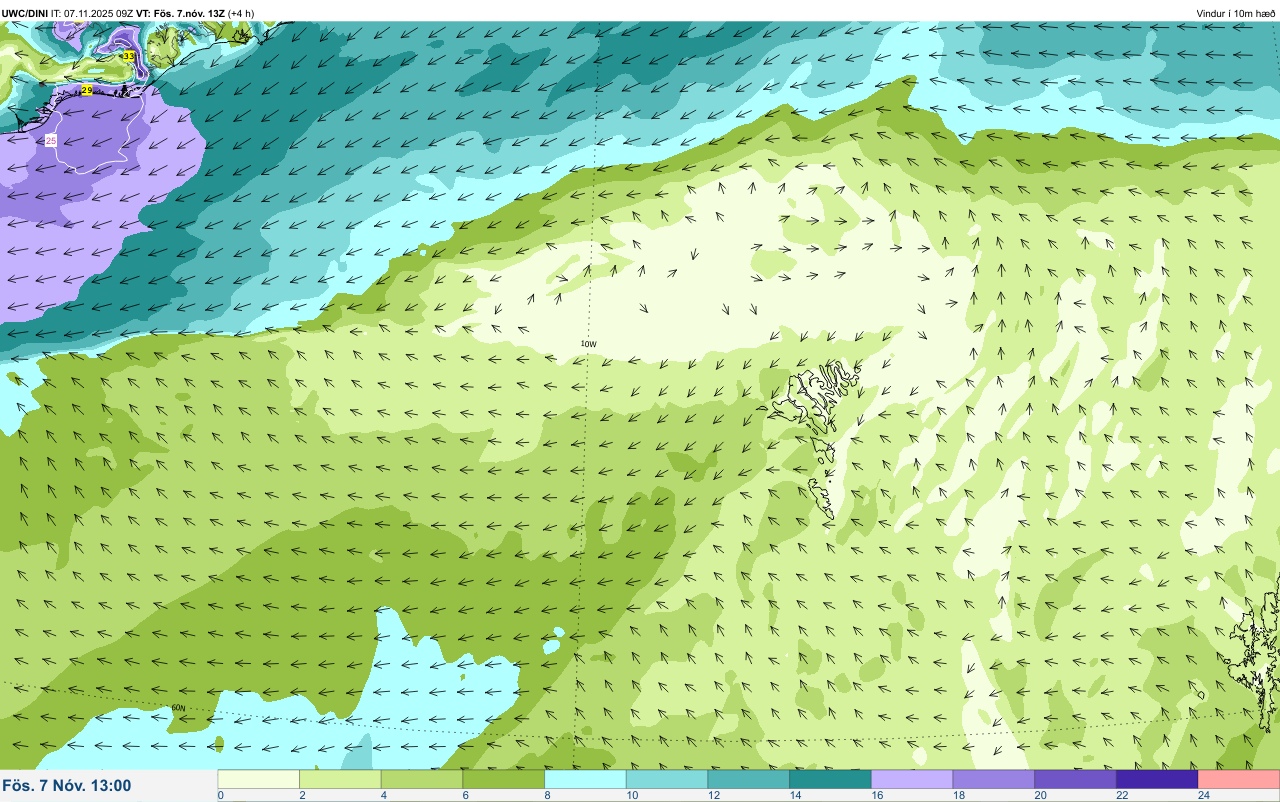1280x802 pixels.
Task: Click the legend scale number '0'
Action: tap(220, 795)
